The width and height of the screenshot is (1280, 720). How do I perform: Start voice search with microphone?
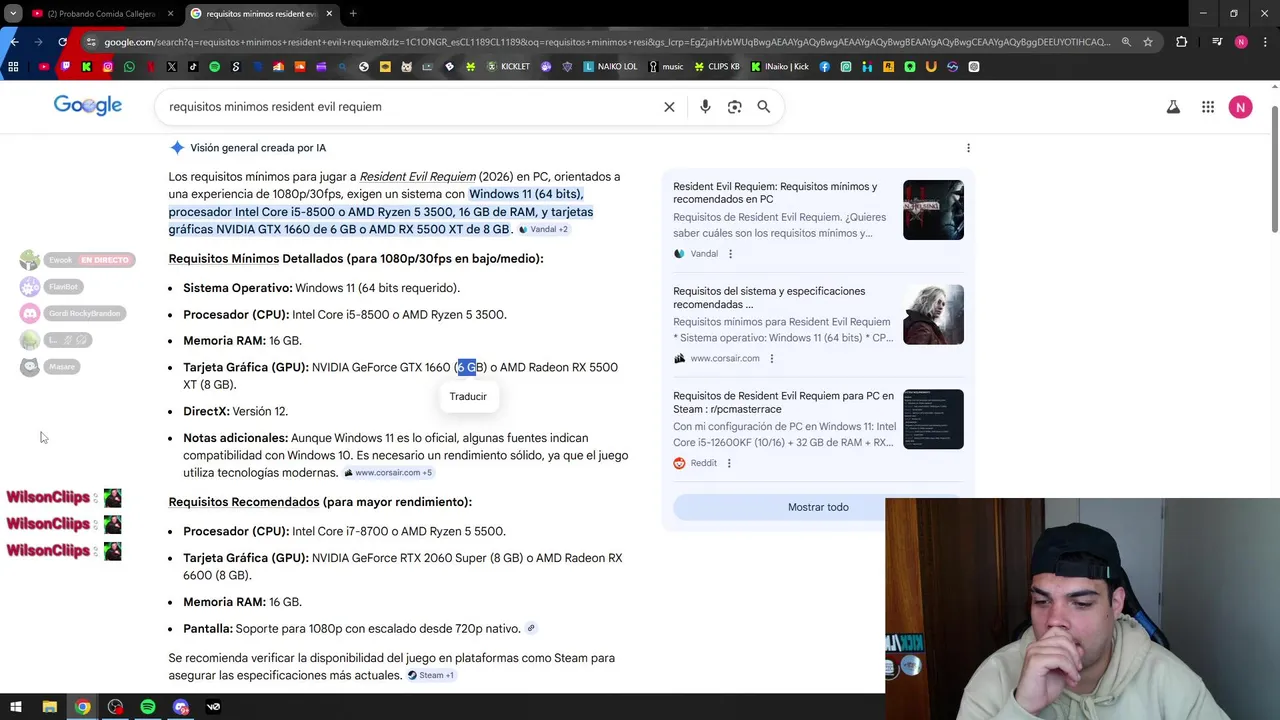[705, 107]
